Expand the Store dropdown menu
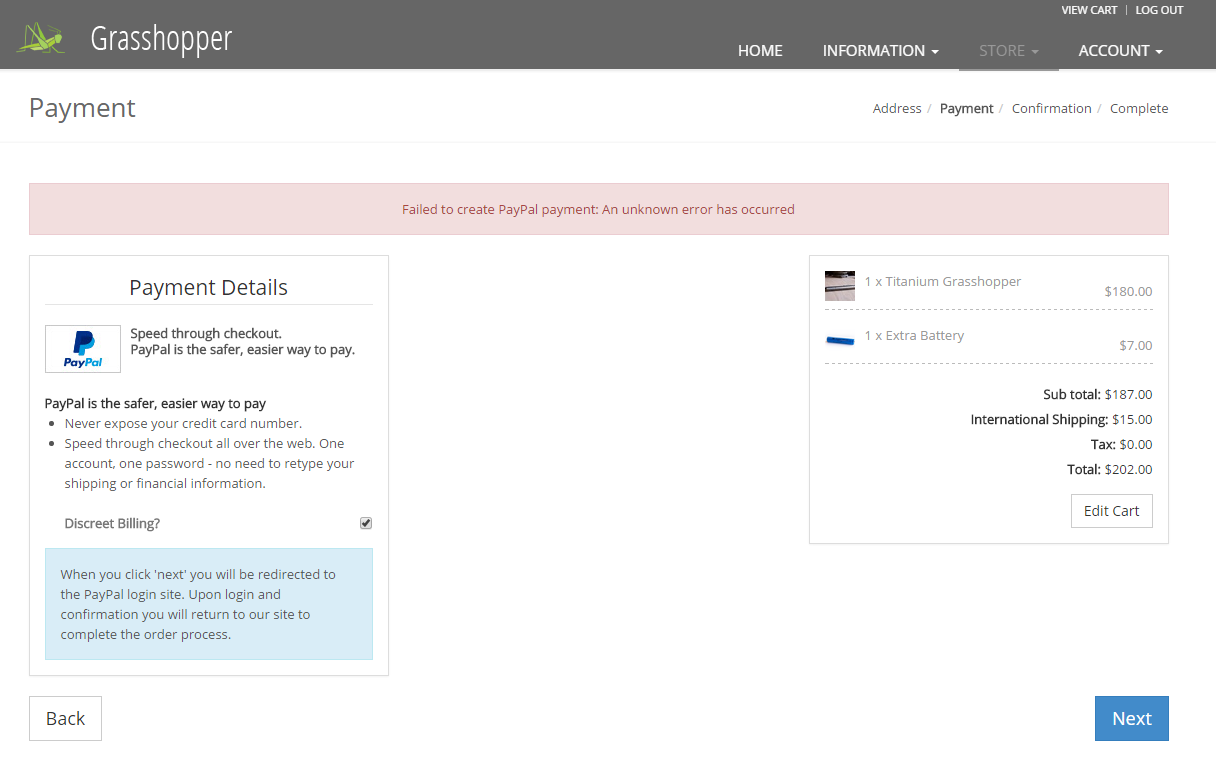Viewport: 1216px width, 760px height. pos(1009,50)
